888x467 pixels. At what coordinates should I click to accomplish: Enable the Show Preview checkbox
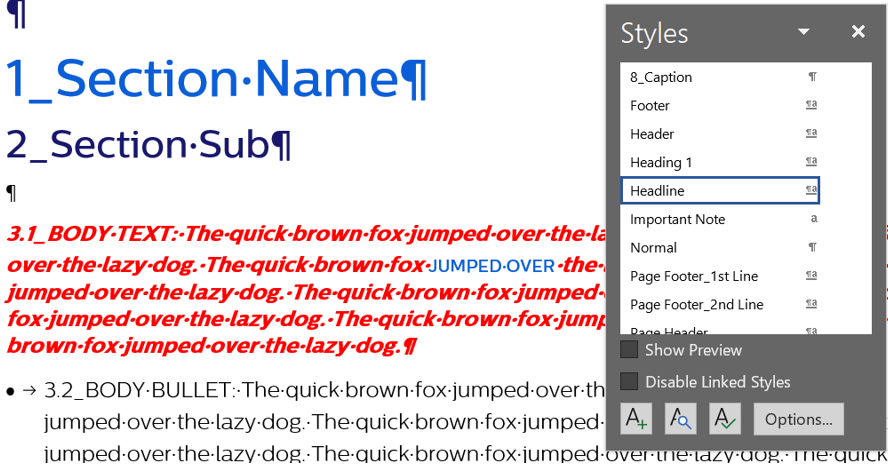629,350
